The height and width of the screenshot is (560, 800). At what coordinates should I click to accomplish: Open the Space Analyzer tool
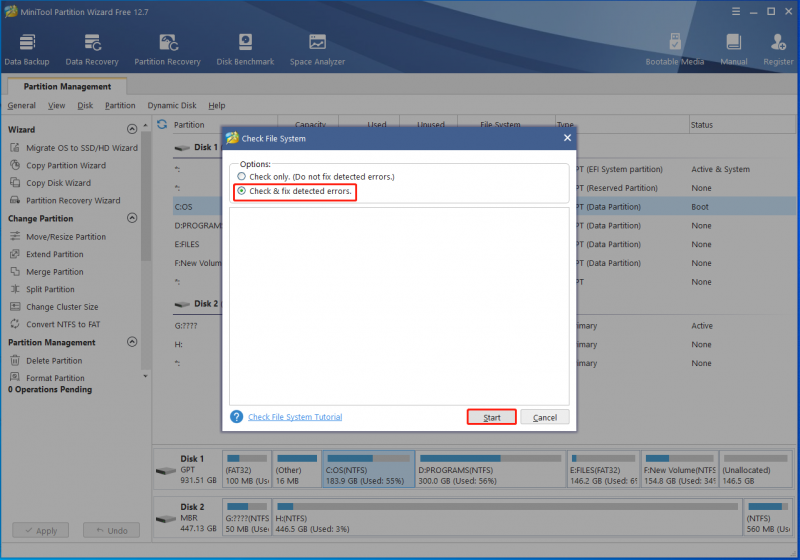point(317,49)
